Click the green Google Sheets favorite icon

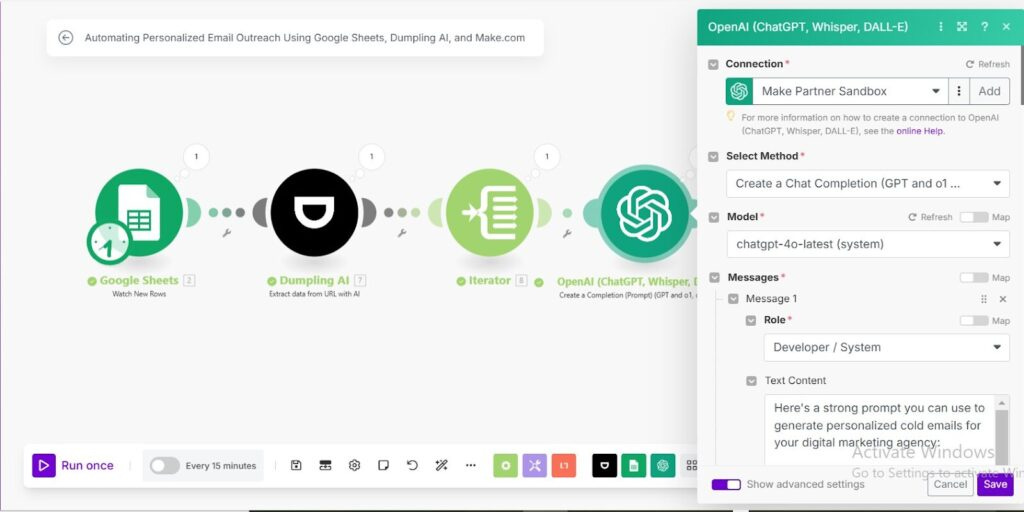click(633, 466)
